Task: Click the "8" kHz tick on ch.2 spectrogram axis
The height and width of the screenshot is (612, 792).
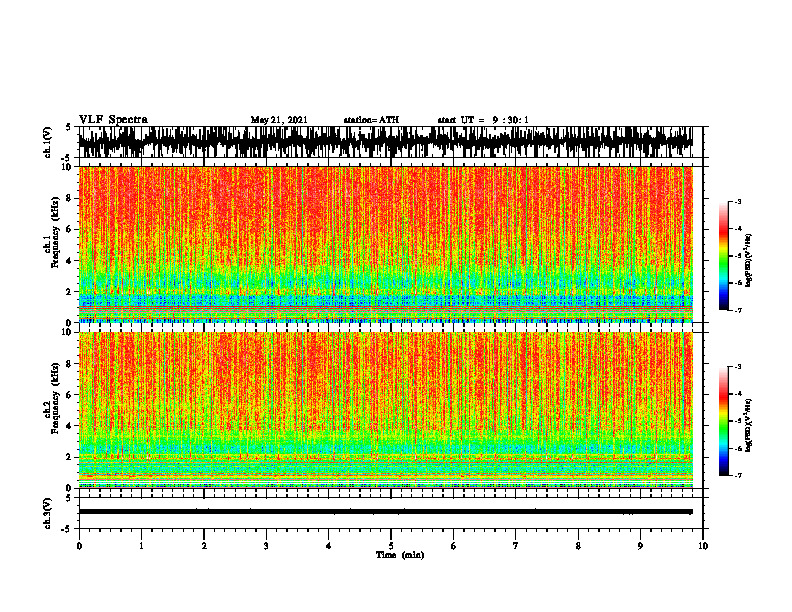Action: click(x=69, y=364)
